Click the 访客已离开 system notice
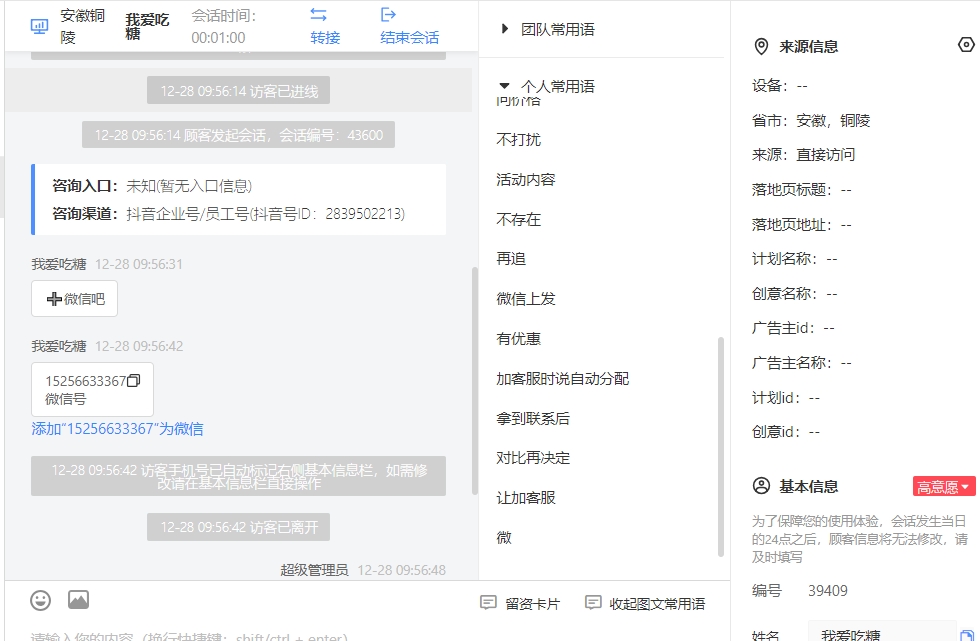Viewport: 980px width, 641px height. click(238, 527)
